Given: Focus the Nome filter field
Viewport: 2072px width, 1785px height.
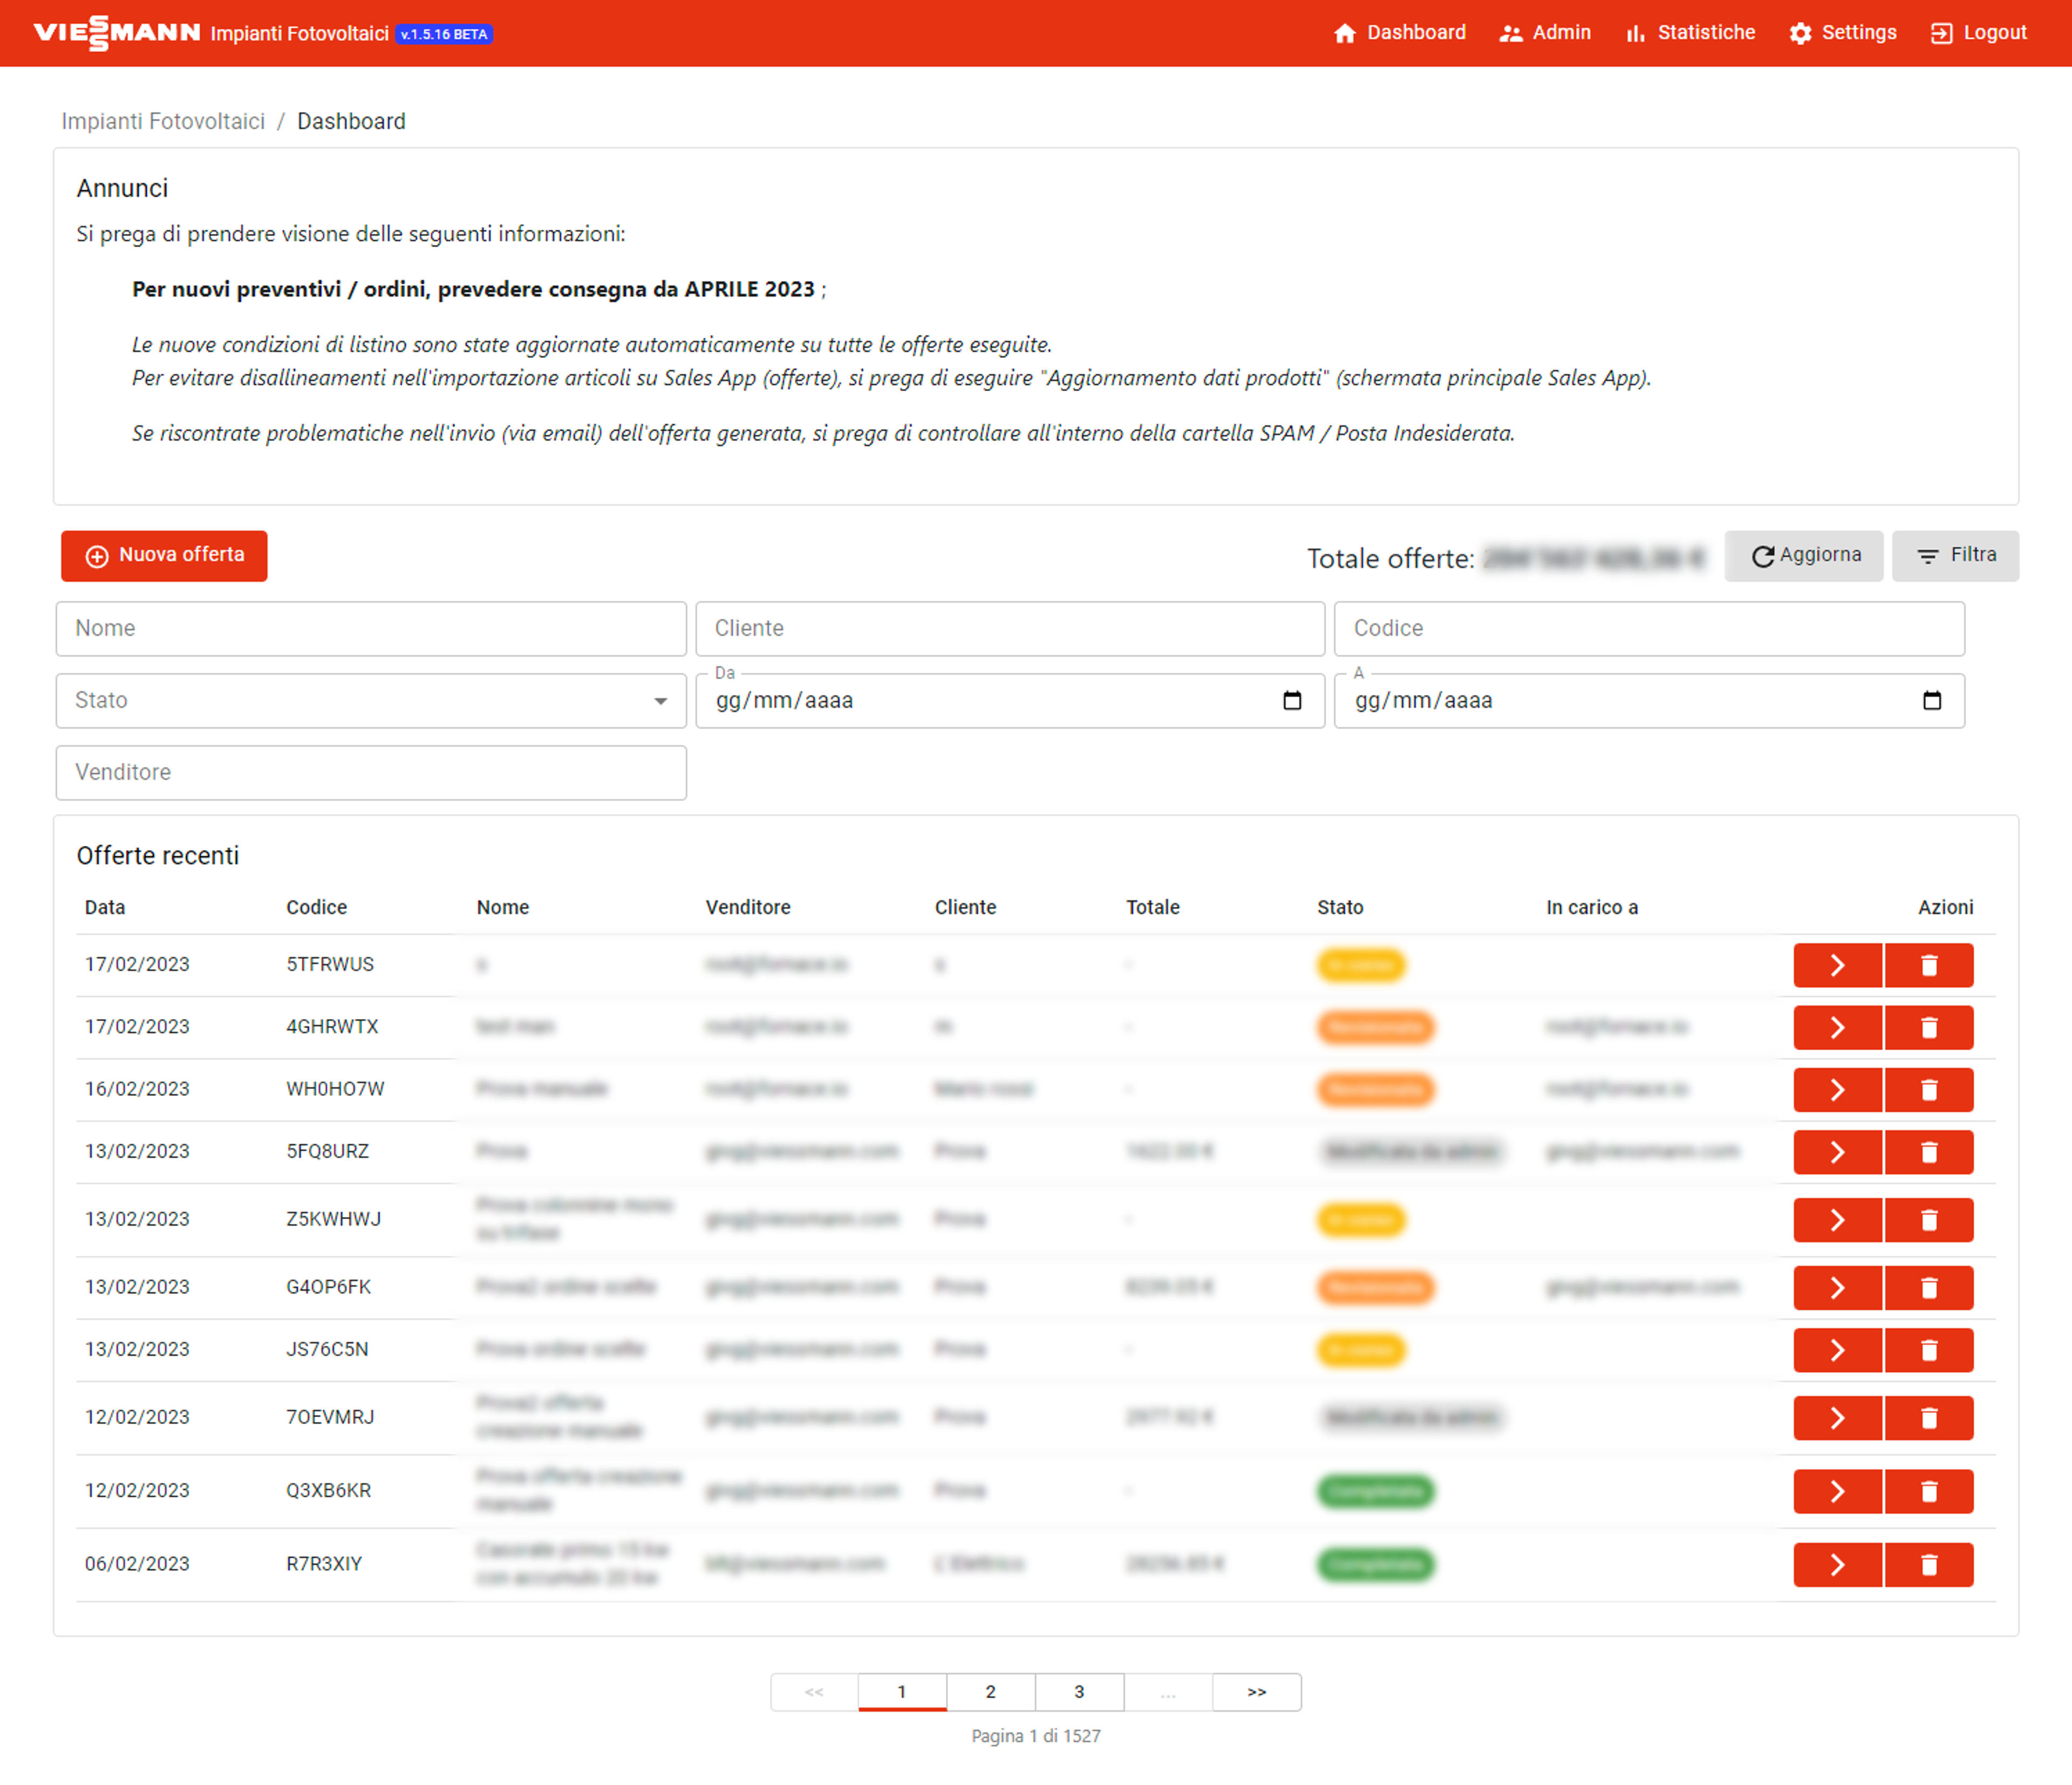Looking at the screenshot, I should [371, 628].
